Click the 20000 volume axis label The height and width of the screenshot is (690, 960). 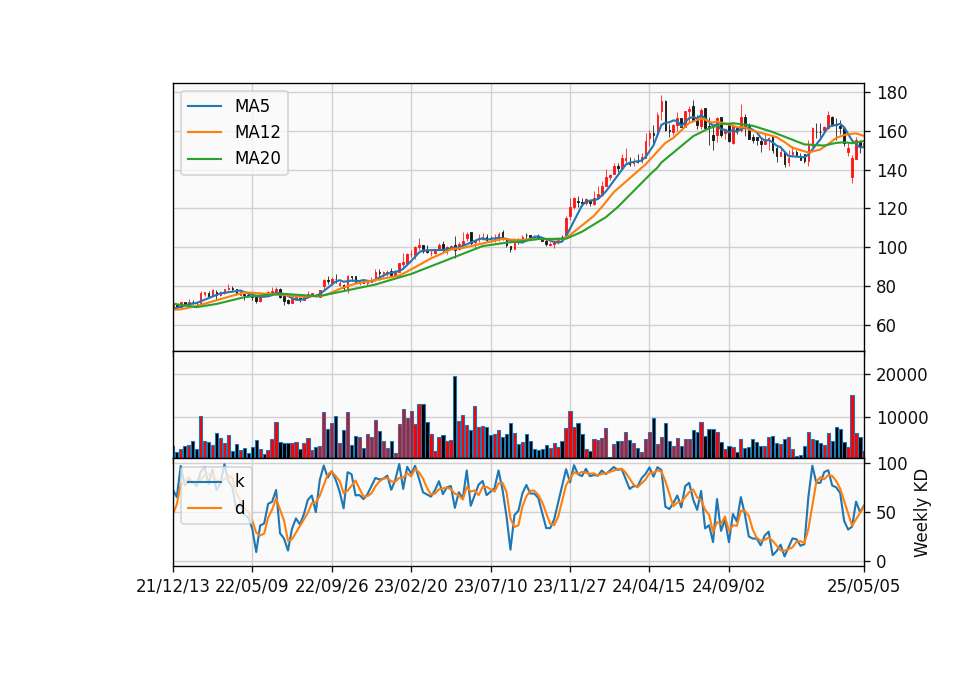pos(902,375)
